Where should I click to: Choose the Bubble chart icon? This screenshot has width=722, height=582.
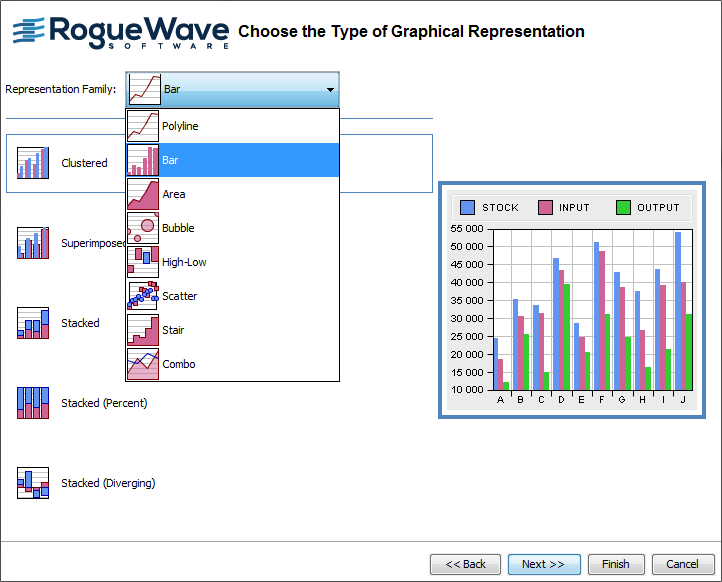pos(143,228)
